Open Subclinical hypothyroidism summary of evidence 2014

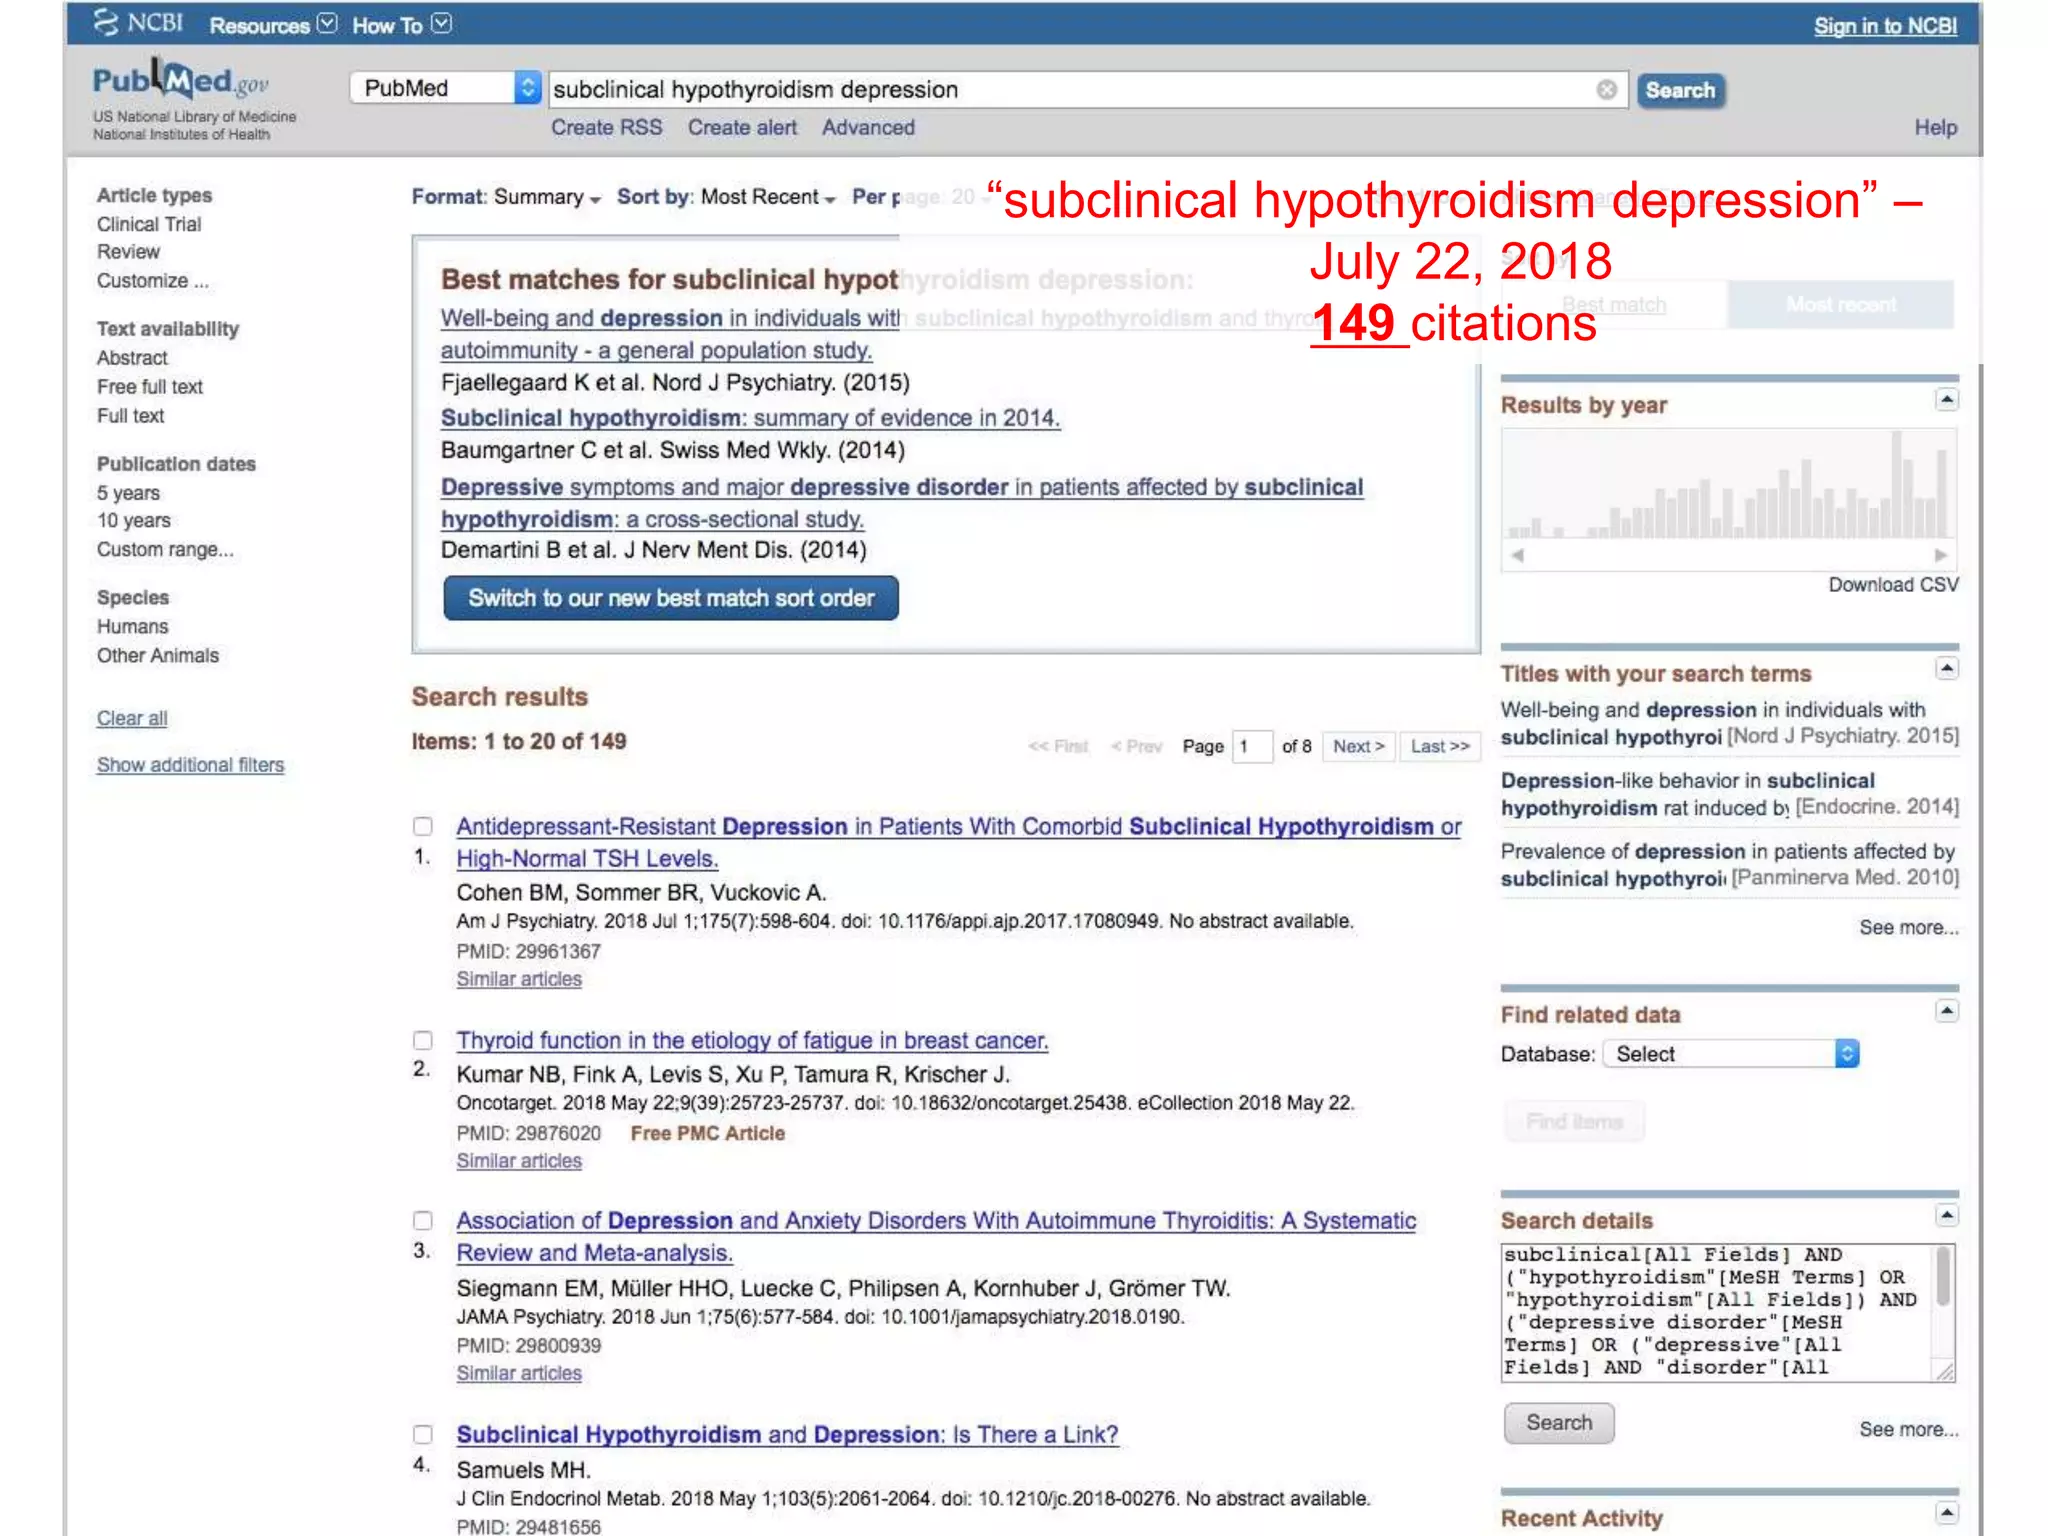[750, 418]
